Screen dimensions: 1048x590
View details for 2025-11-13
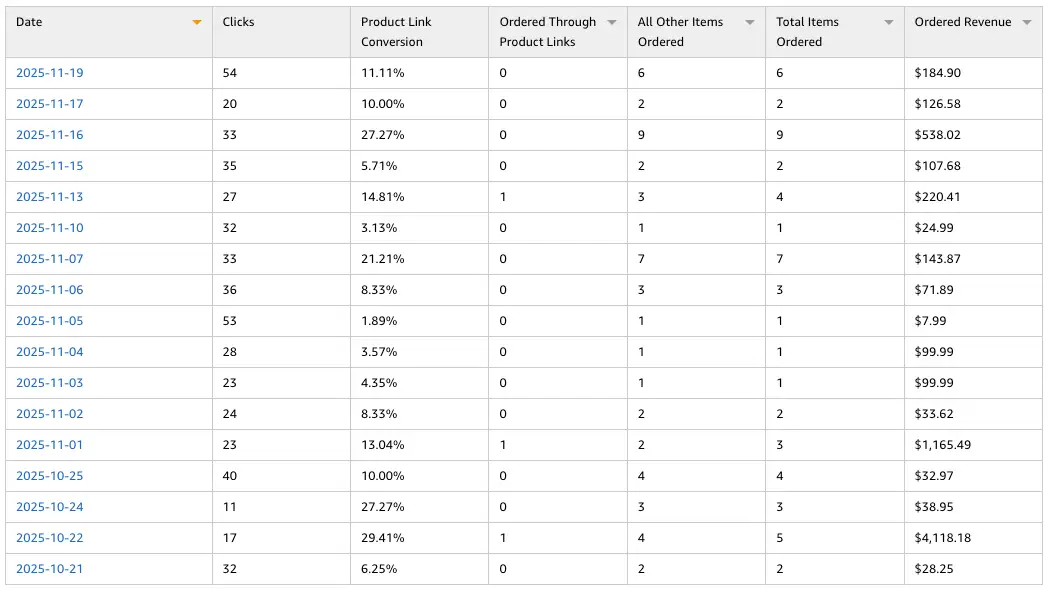point(50,197)
